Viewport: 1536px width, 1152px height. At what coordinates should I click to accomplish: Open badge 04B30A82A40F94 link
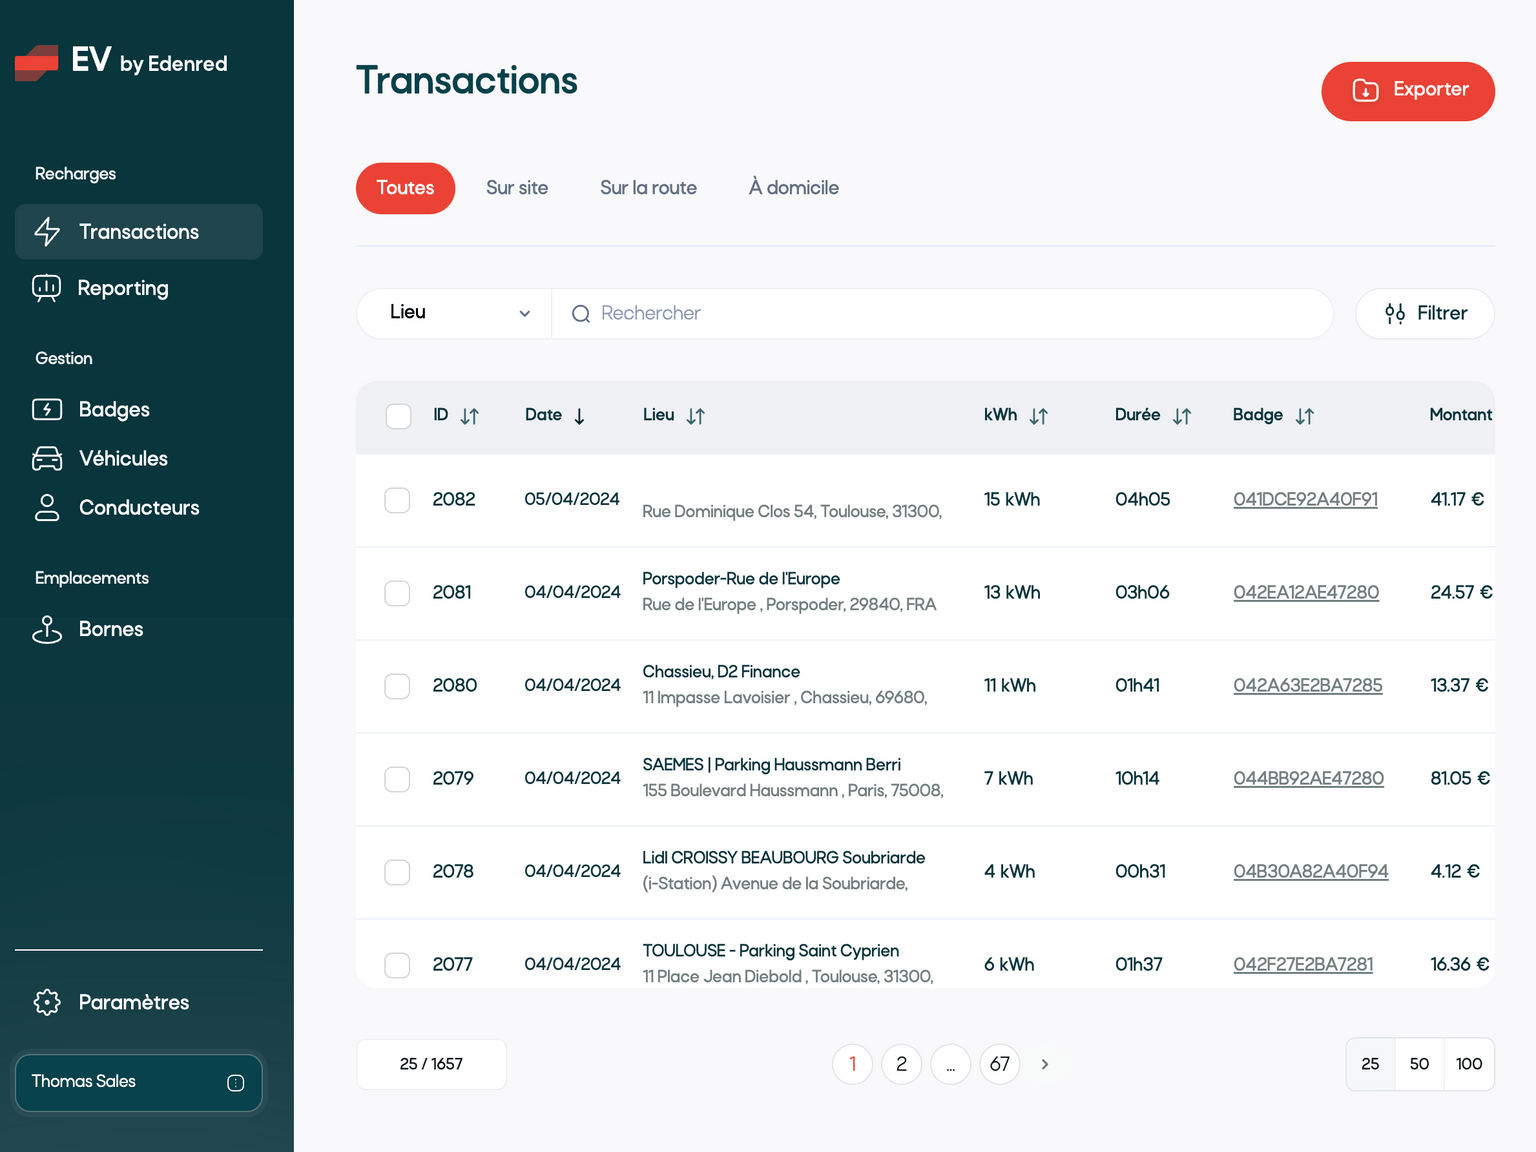1311,871
